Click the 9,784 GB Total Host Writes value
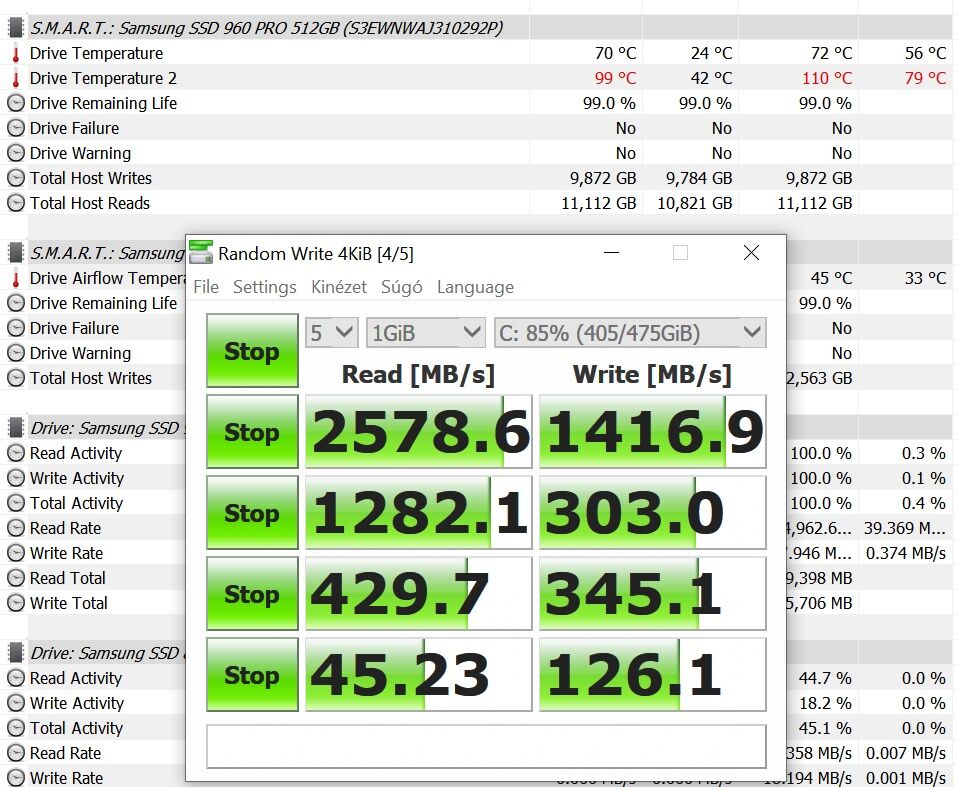 [699, 178]
